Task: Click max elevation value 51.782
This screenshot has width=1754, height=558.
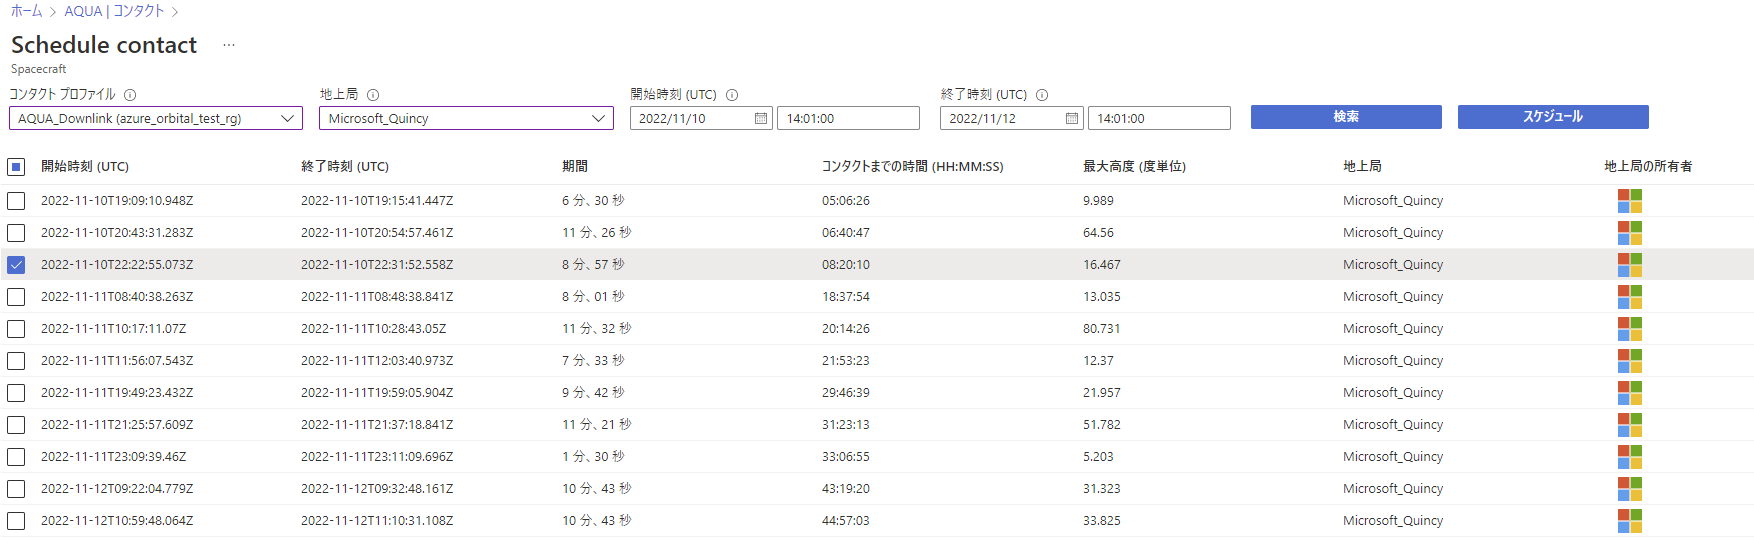Action: coord(1102,425)
